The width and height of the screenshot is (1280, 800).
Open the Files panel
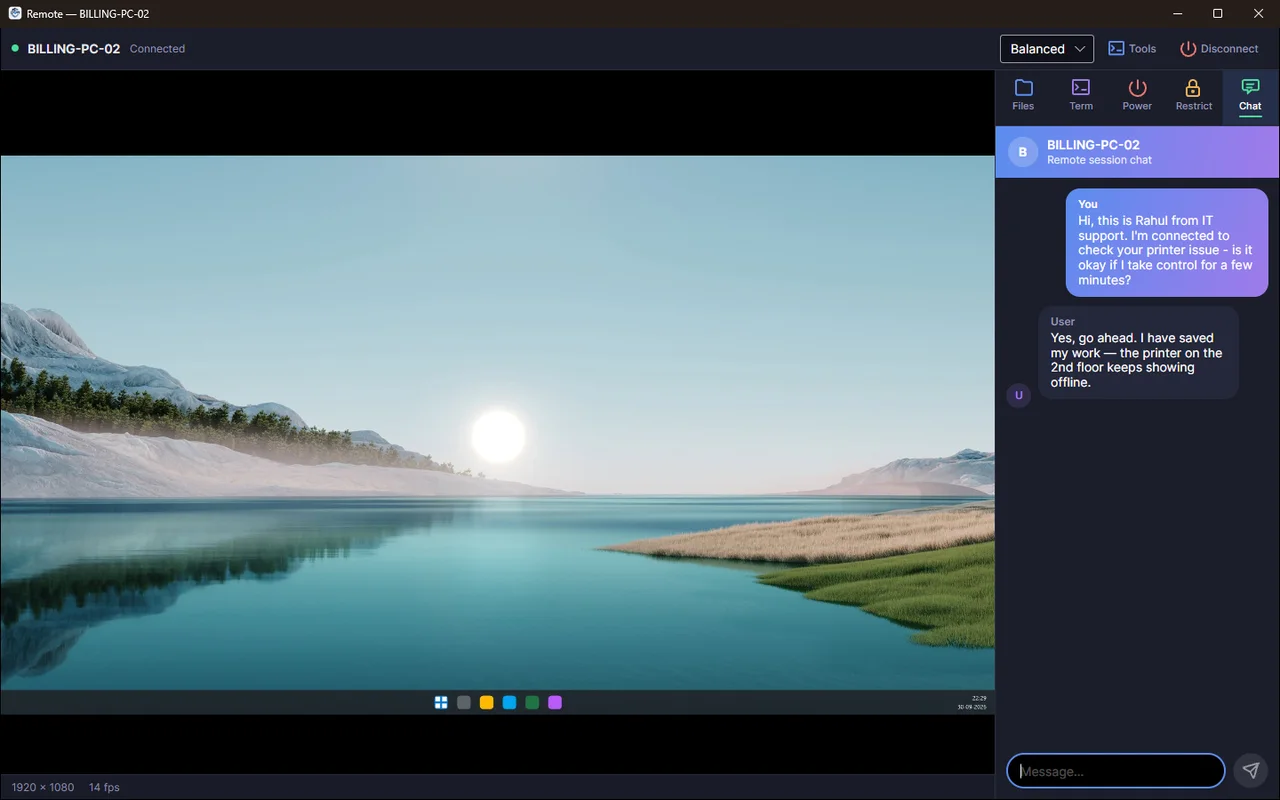(1023, 95)
